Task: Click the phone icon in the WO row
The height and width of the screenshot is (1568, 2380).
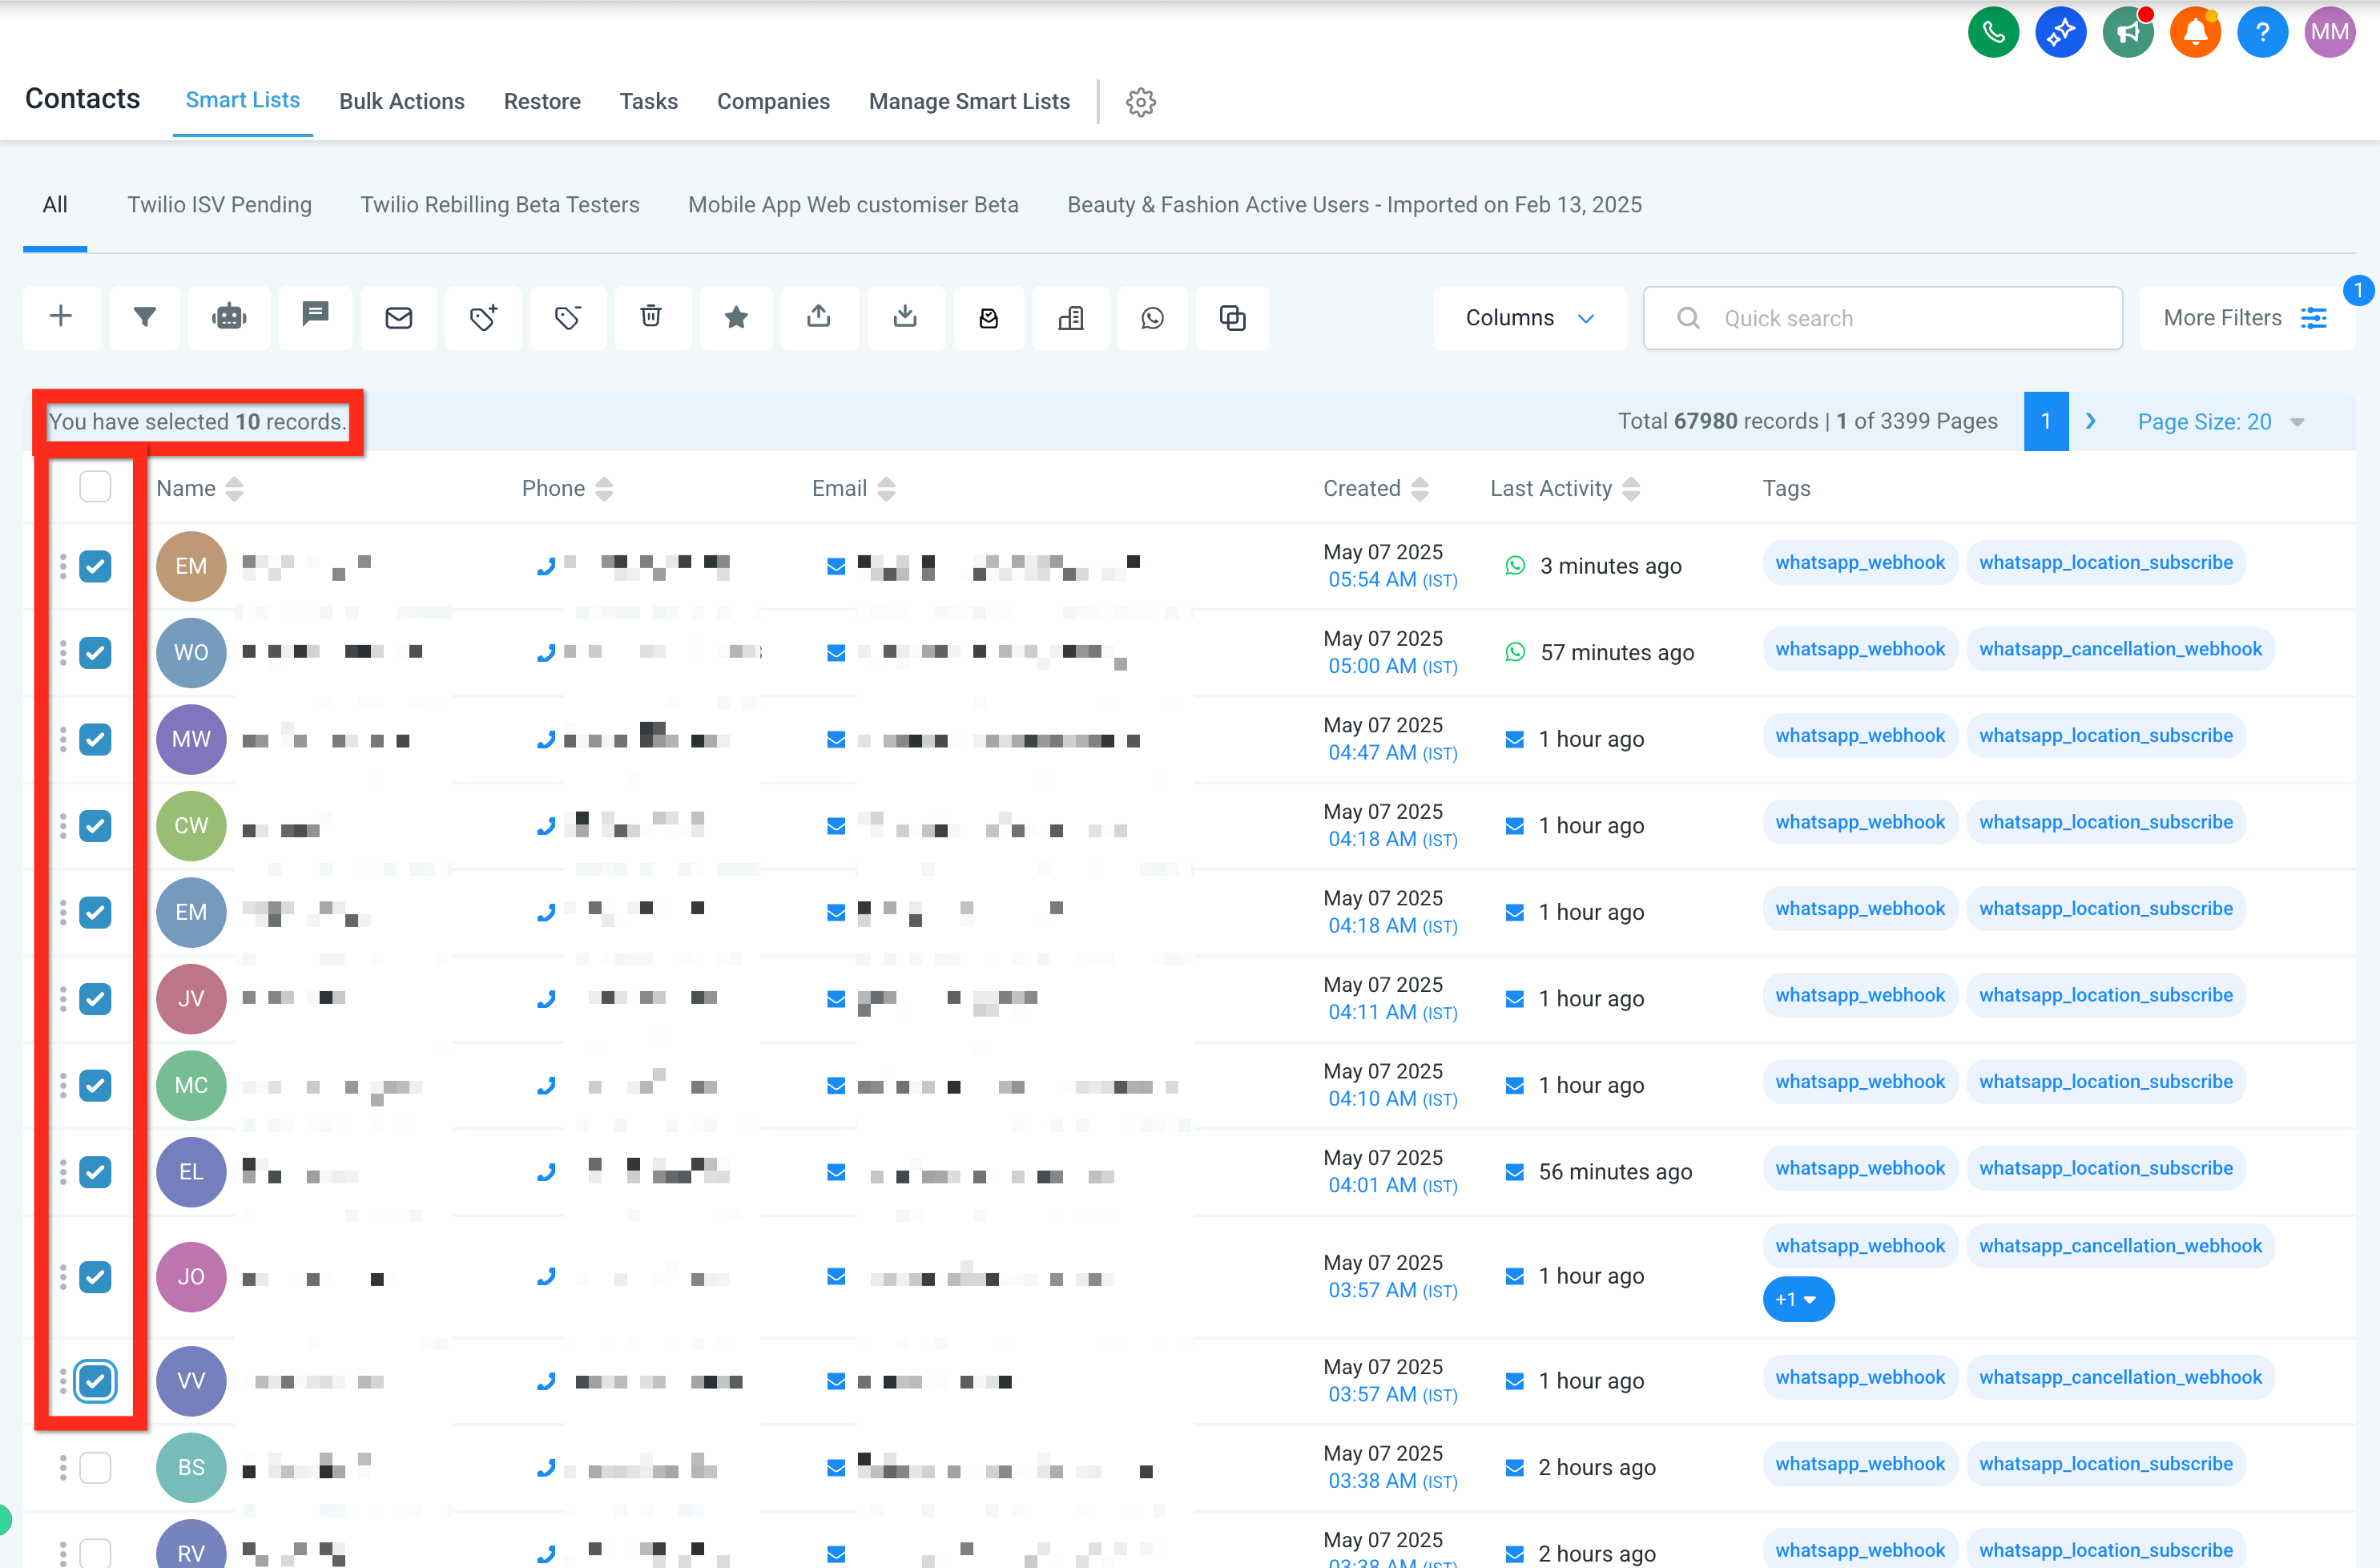Action: pyautogui.click(x=546, y=653)
